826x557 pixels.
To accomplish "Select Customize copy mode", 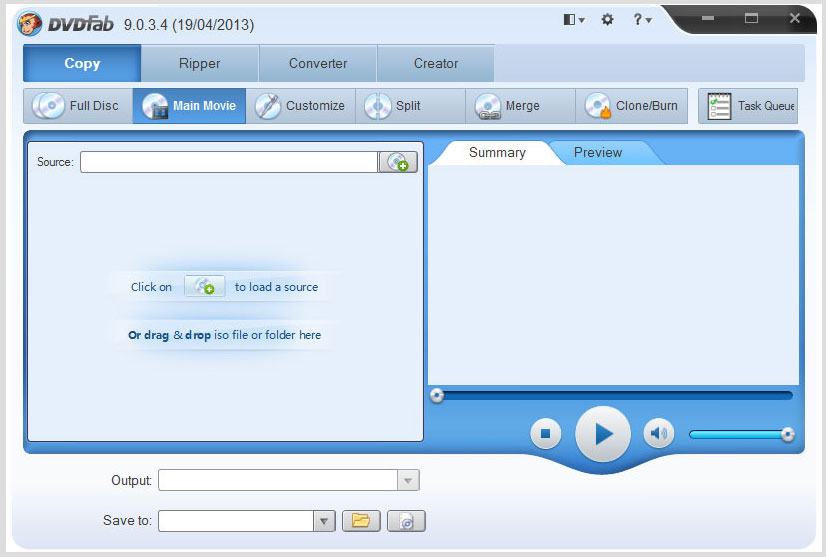I will 300,106.
